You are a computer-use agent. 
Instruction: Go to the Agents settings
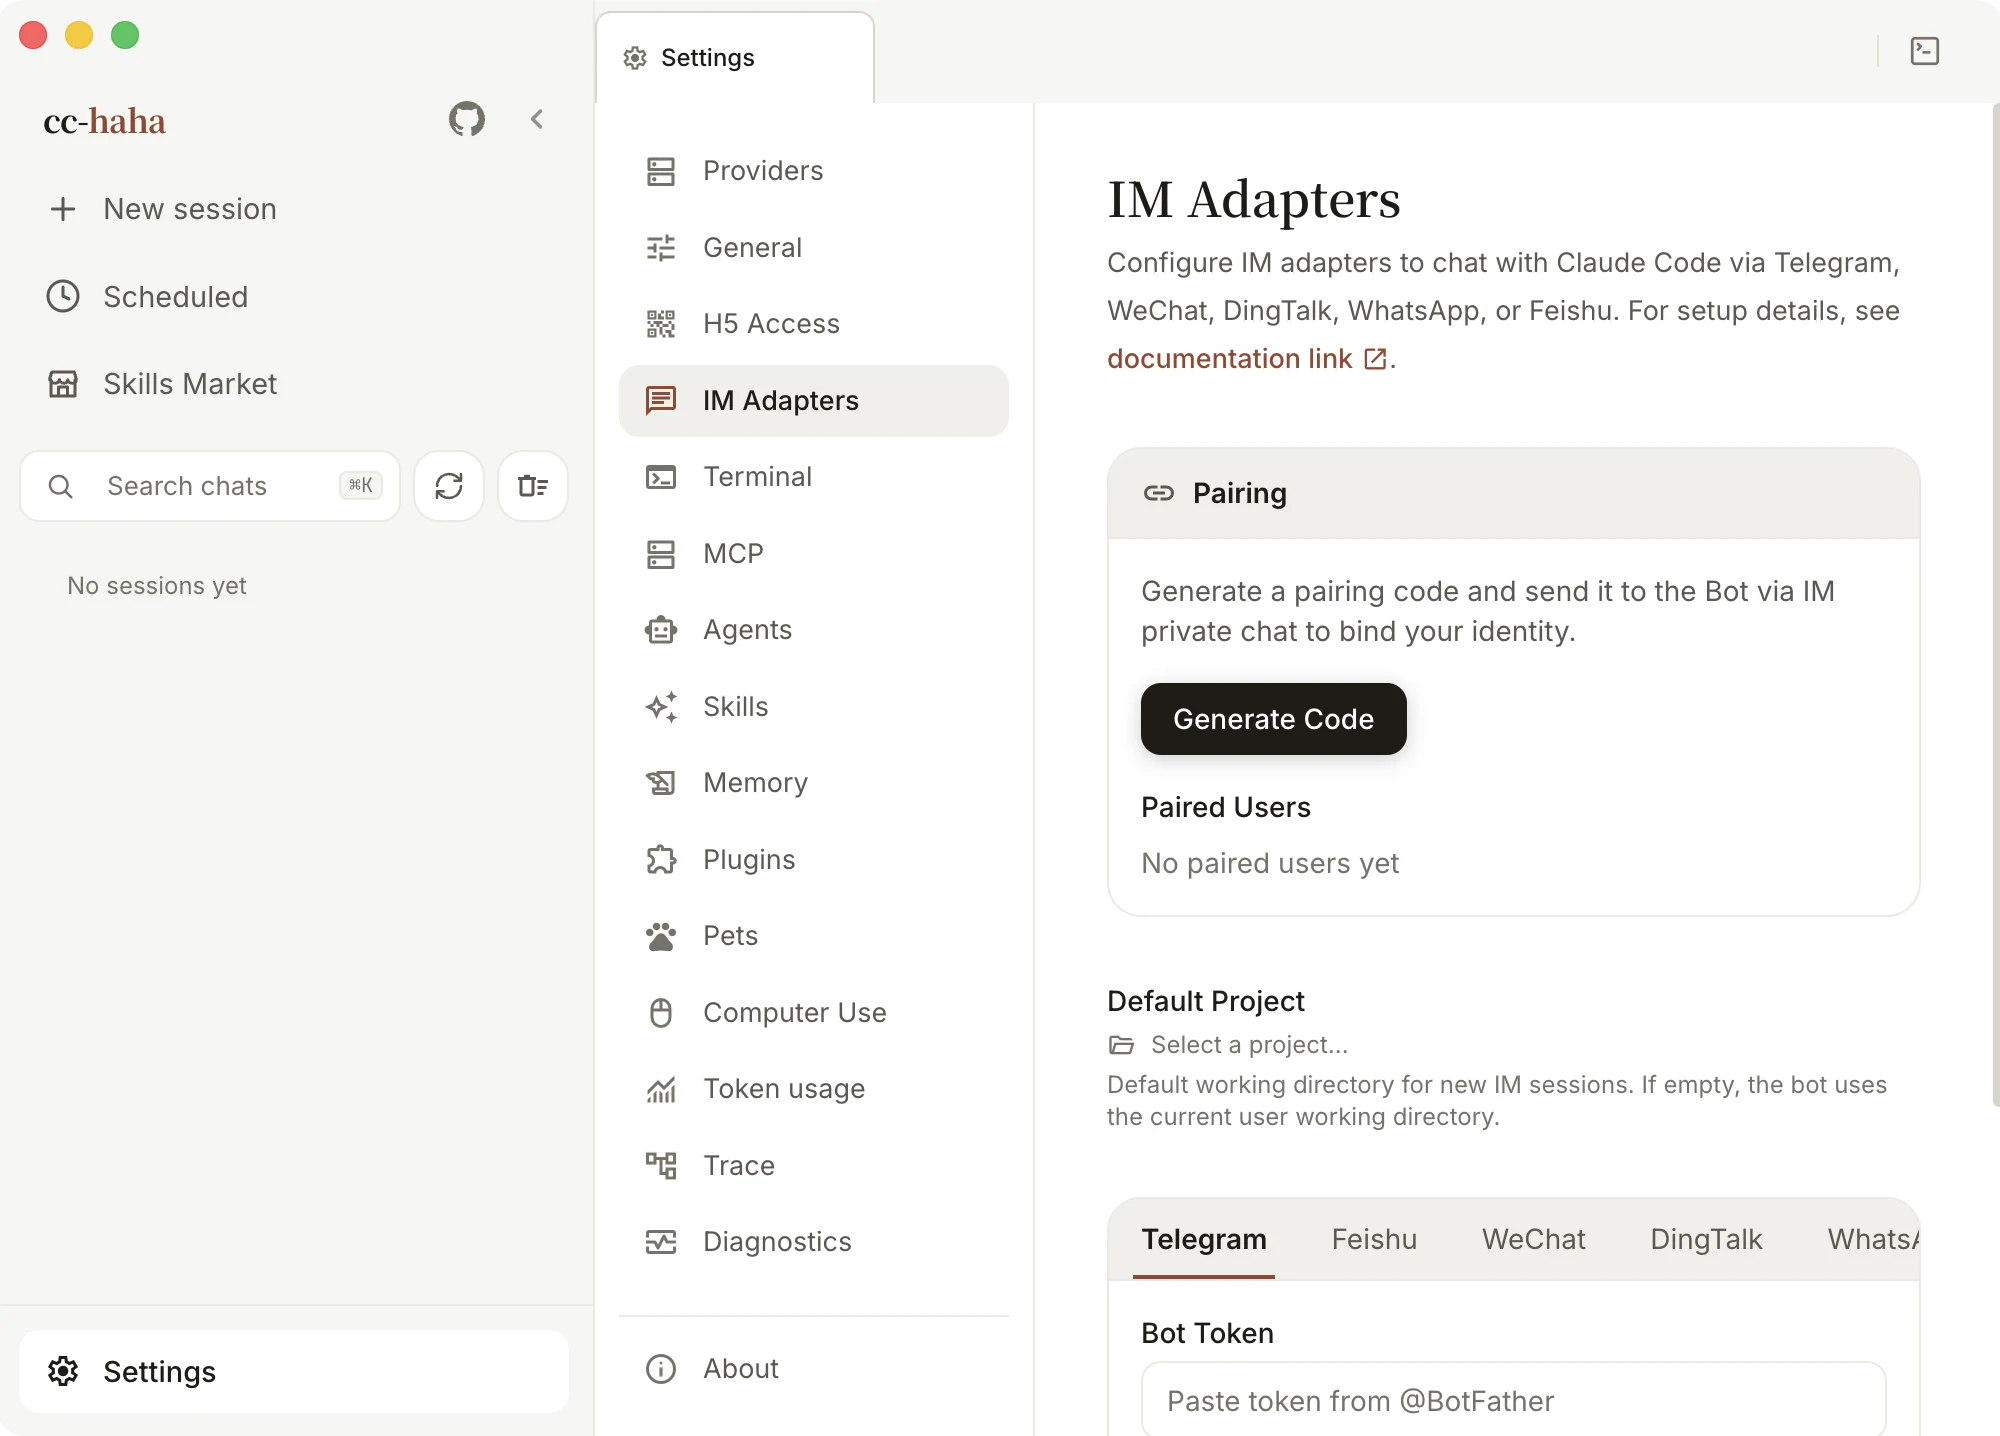coord(814,630)
